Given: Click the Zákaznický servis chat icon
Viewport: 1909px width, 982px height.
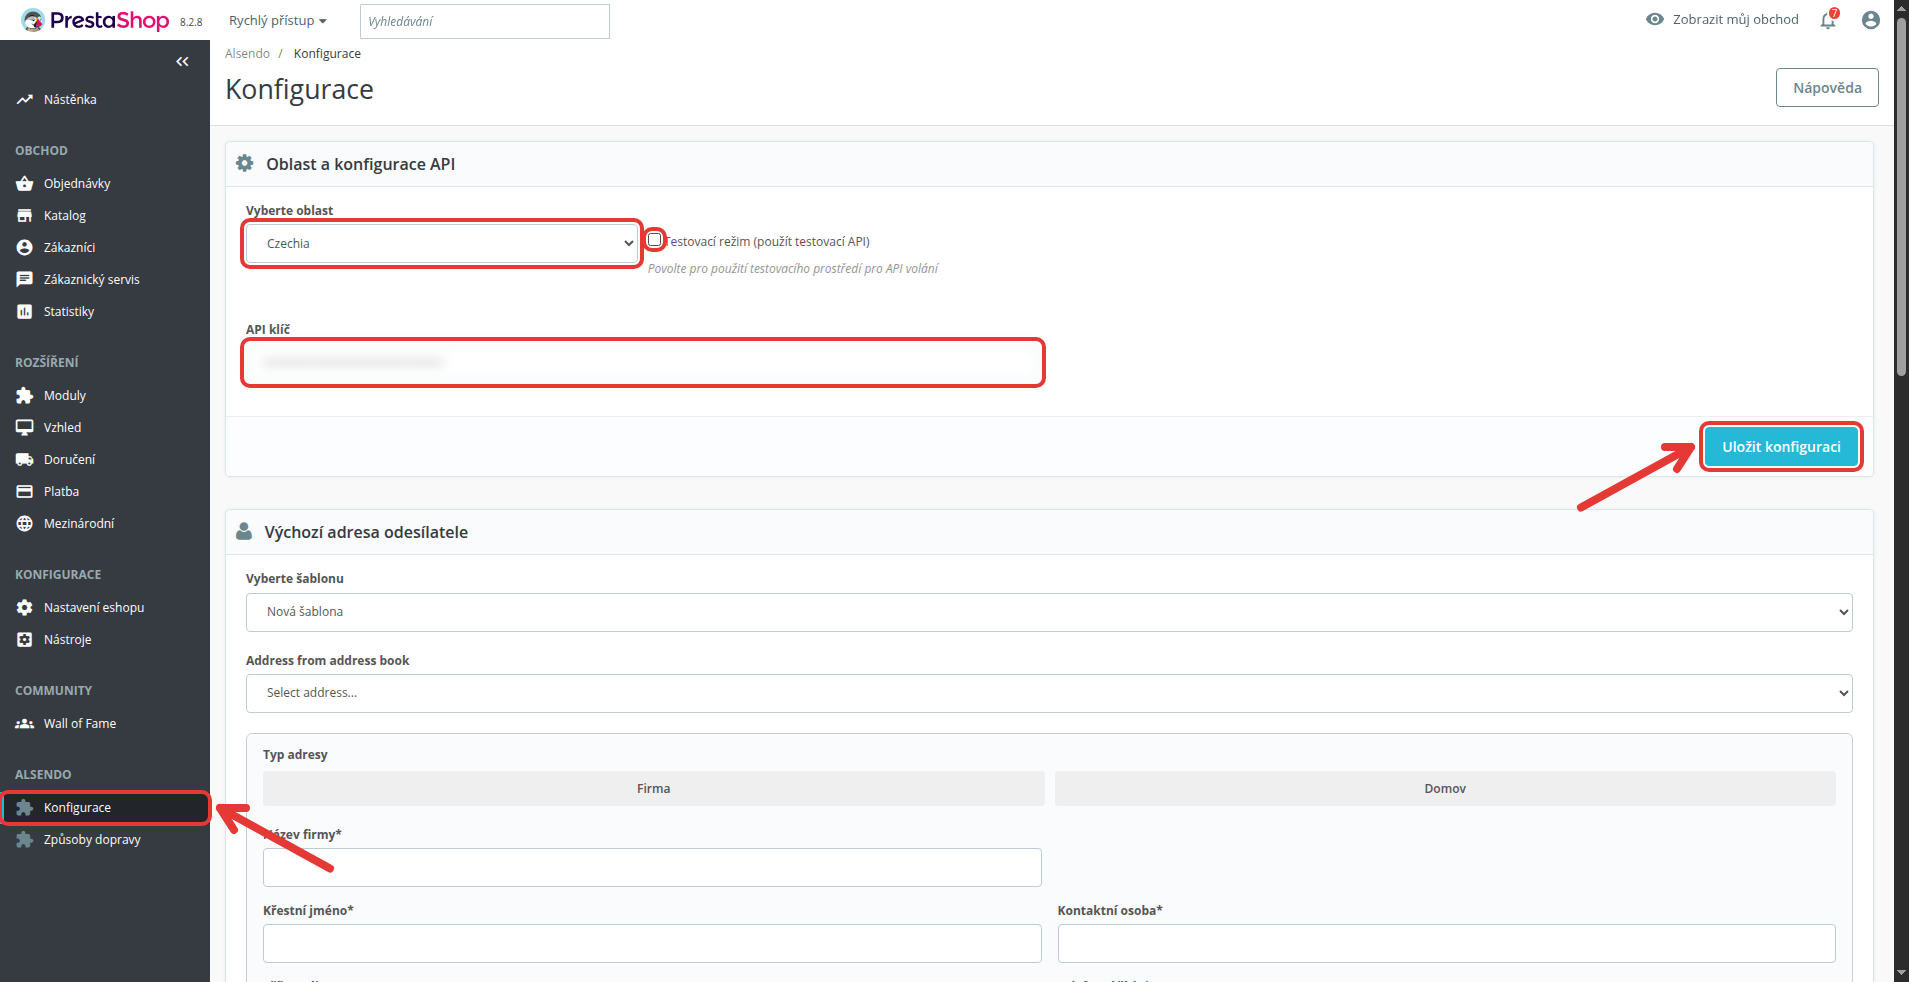Looking at the screenshot, I should pyautogui.click(x=25, y=280).
